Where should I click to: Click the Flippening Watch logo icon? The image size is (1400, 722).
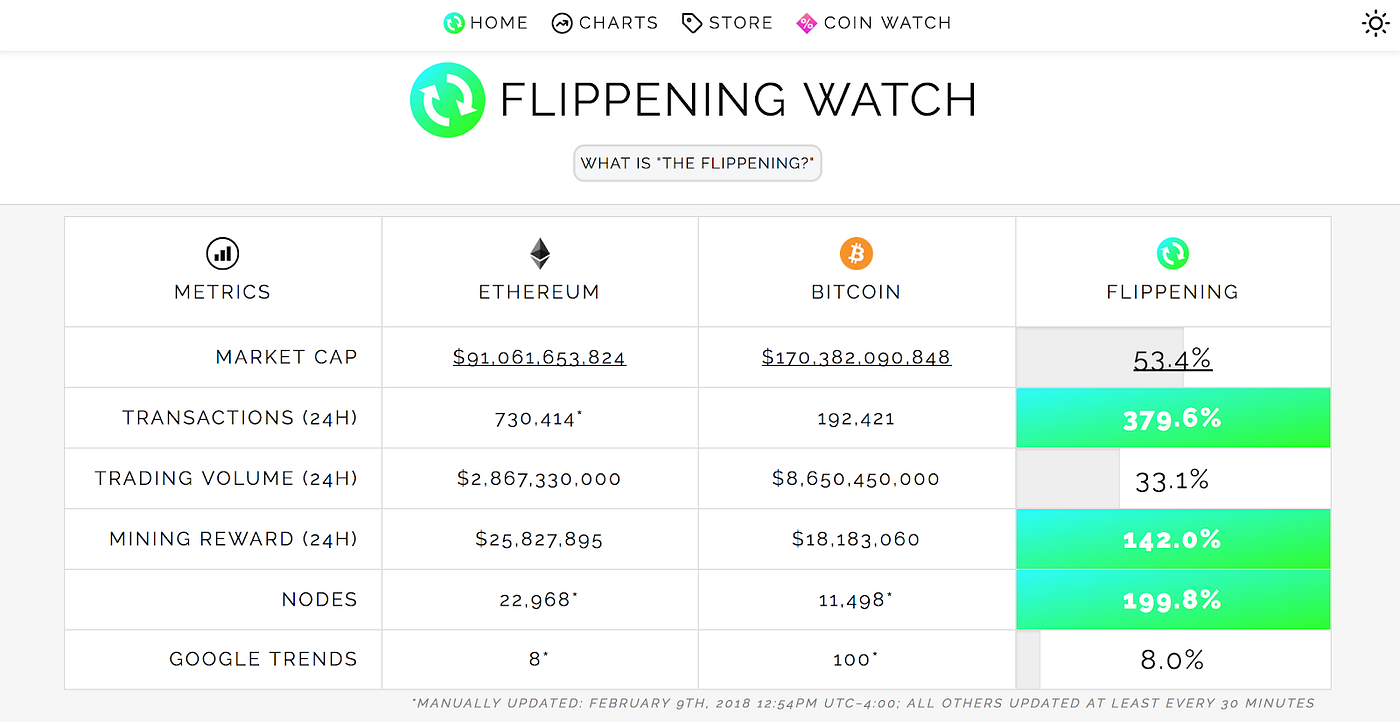pos(448,100)
